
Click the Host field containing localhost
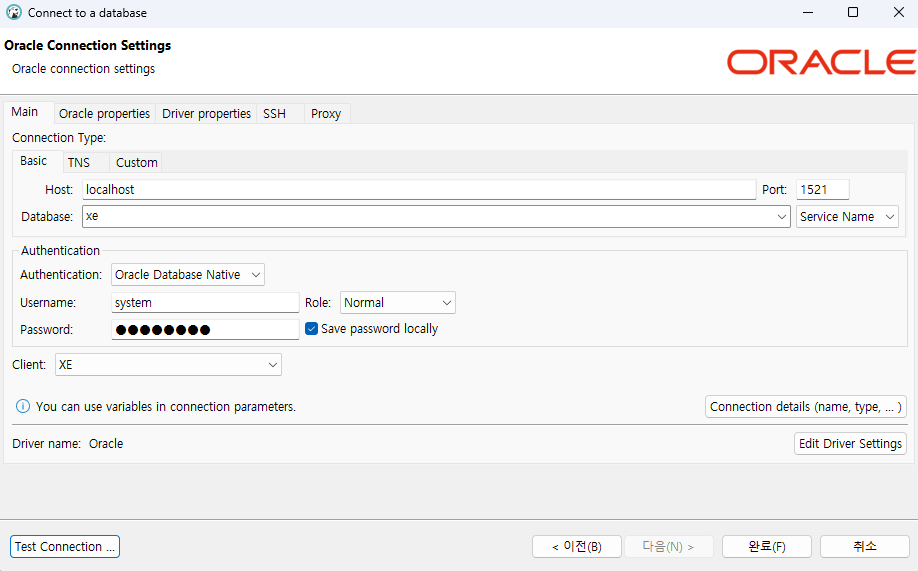[x=419, y=190]
